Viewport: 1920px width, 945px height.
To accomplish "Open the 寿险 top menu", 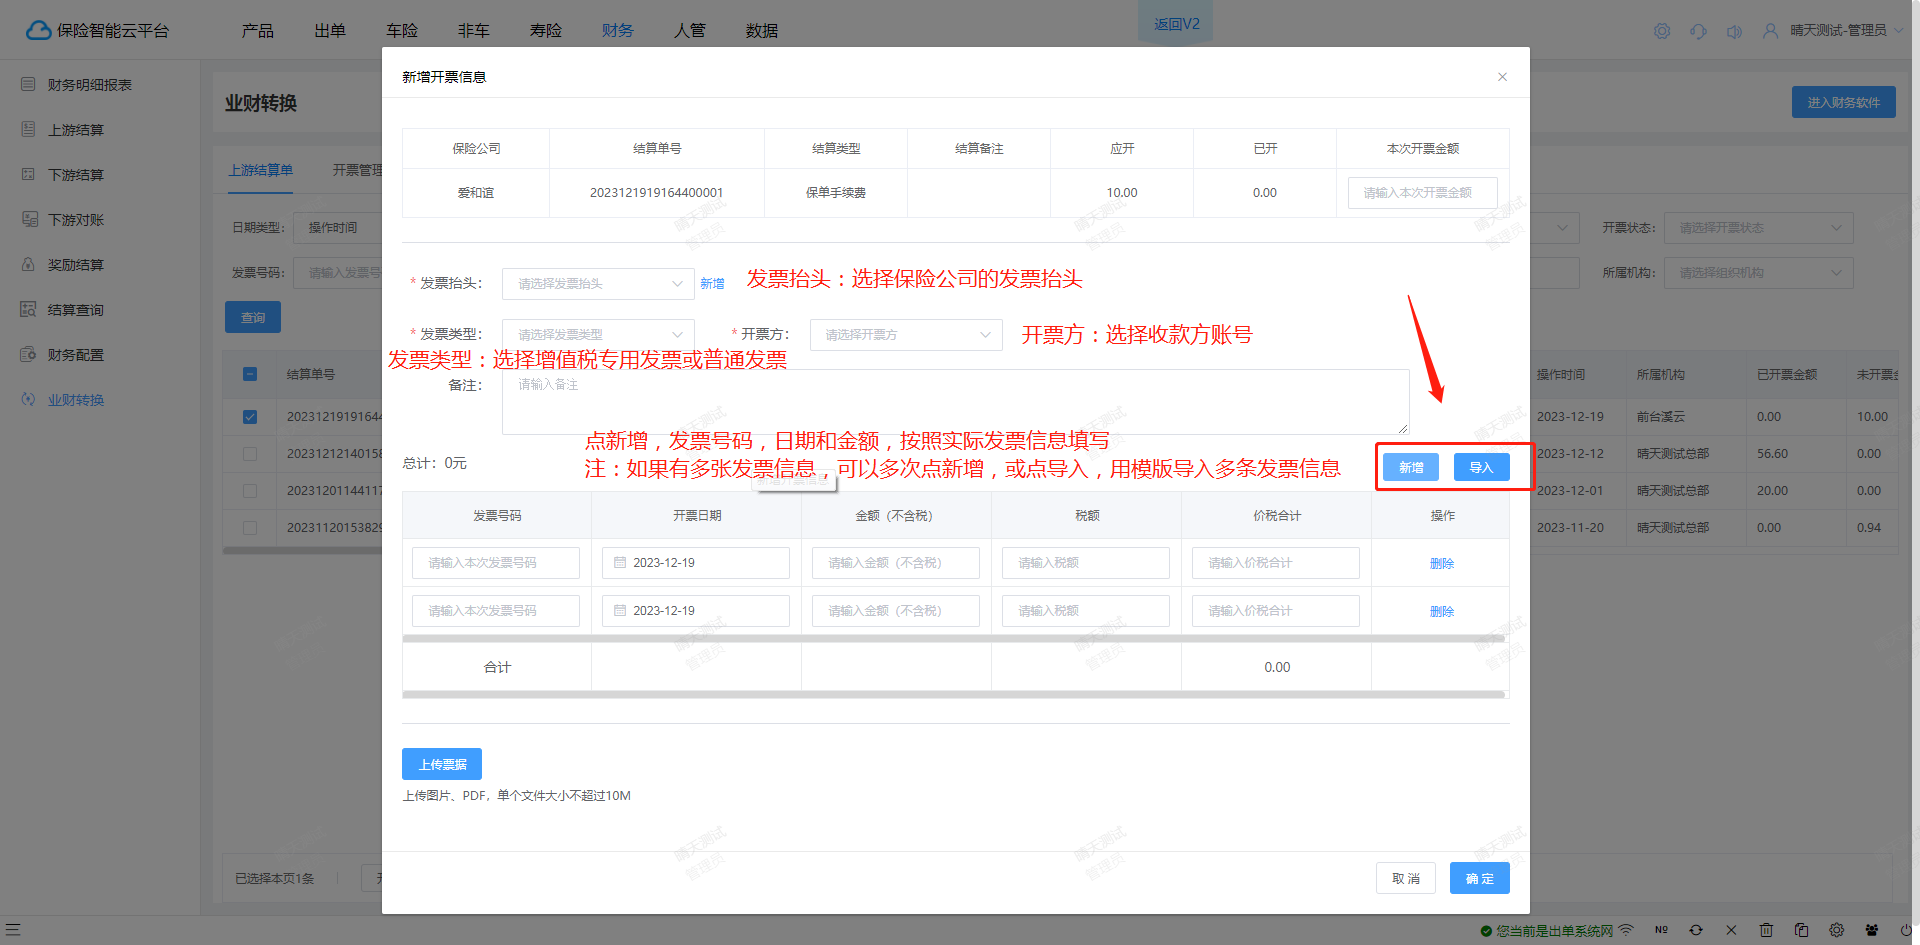I will [x=545, y=31].
